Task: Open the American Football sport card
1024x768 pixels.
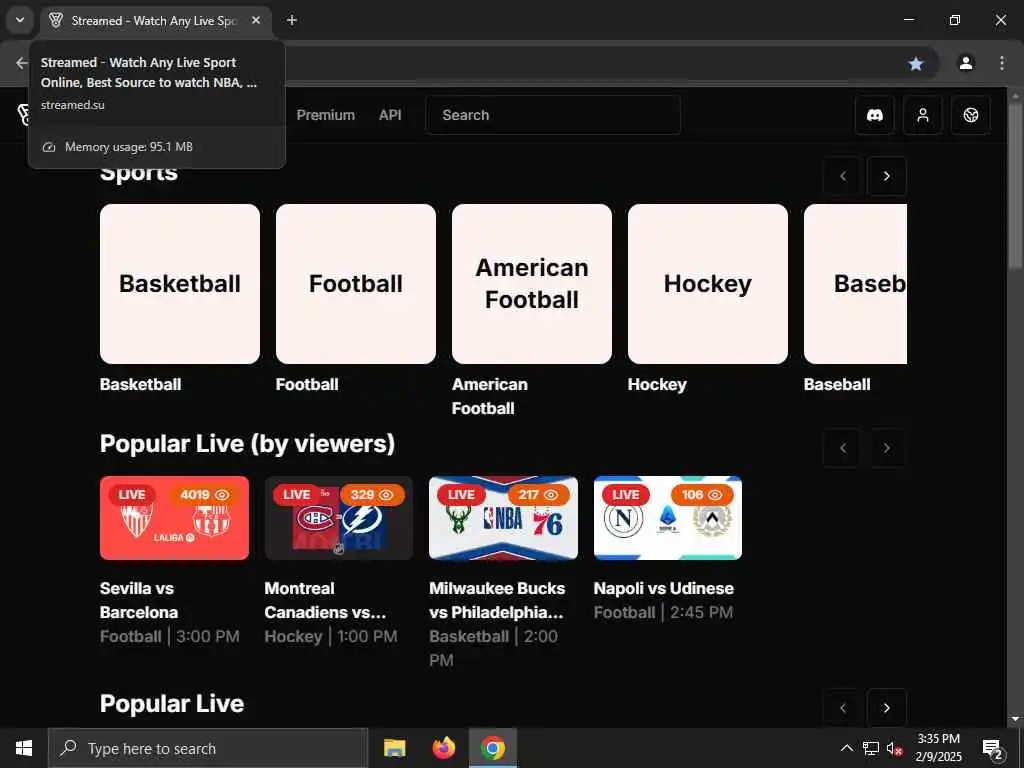Action: point(532,283)
